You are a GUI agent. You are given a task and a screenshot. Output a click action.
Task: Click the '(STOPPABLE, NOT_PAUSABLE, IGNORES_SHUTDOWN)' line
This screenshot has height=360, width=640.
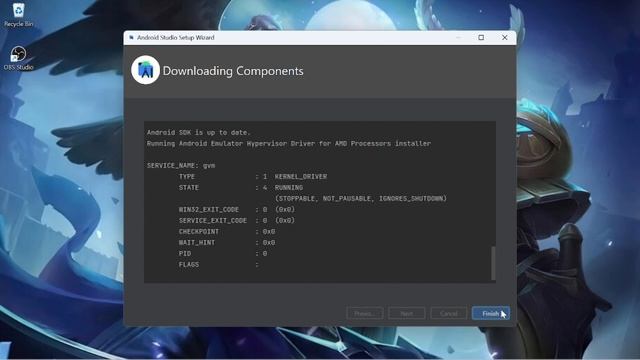click(361, 199)
